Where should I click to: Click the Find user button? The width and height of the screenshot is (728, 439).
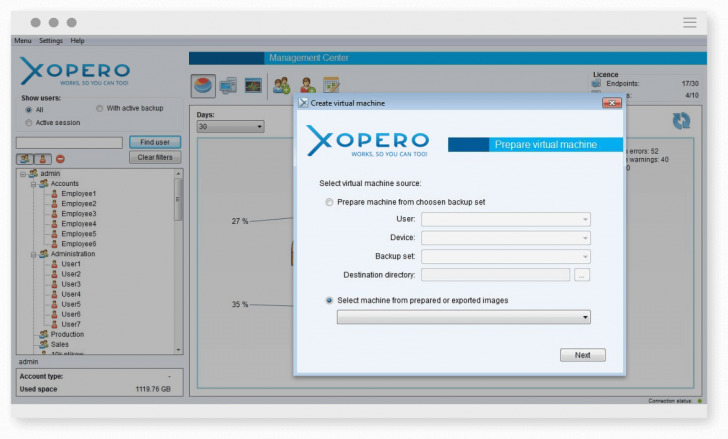154,142
